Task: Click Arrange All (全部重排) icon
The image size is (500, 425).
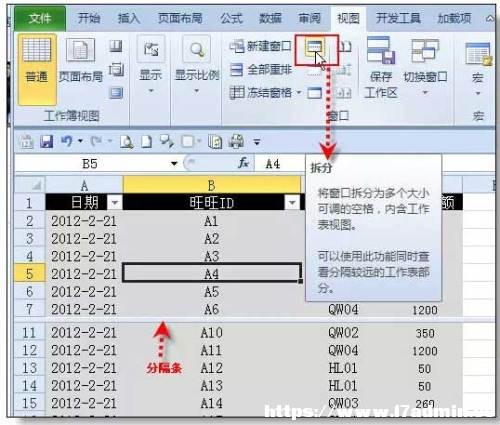Action: [237, 70]
